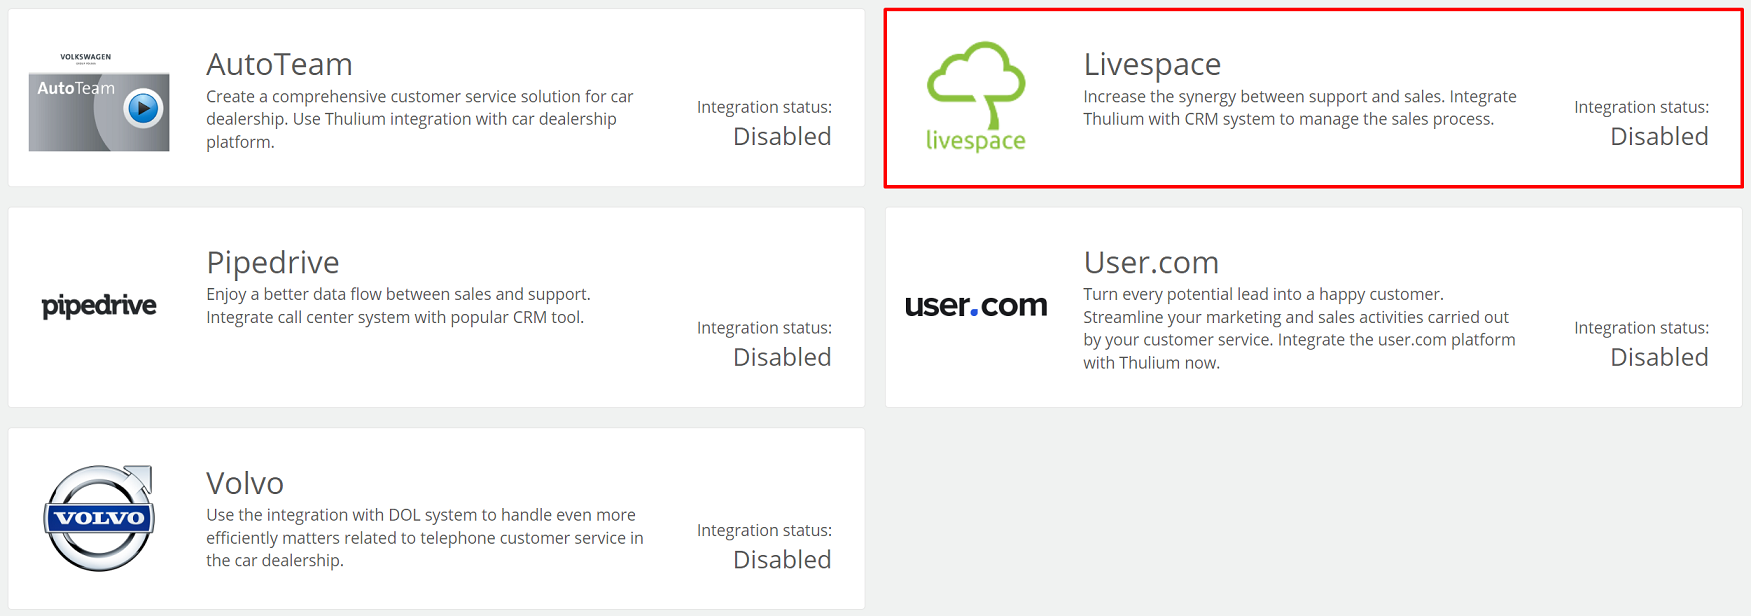The width and height of the screenshot is (1751, 616).
Task: Open the Livespace integration title
Action: click(x=1152, y=64)
